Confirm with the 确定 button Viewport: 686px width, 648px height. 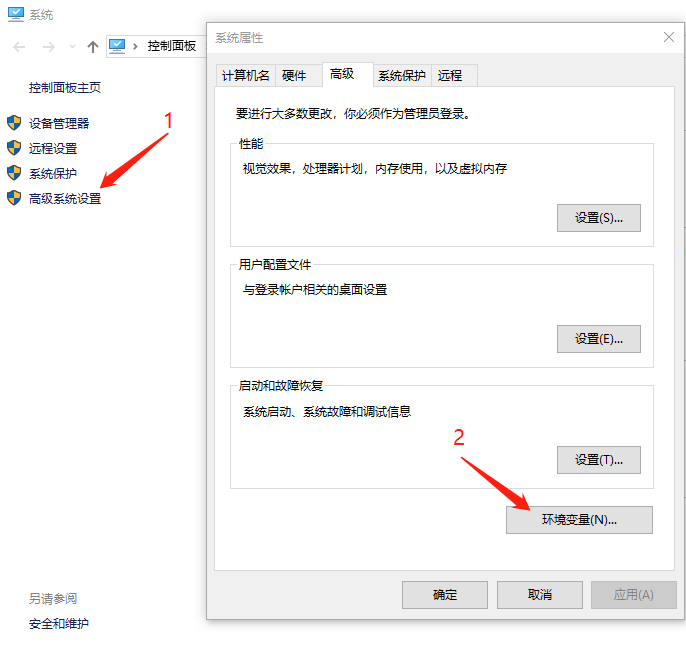pos(445,595)
